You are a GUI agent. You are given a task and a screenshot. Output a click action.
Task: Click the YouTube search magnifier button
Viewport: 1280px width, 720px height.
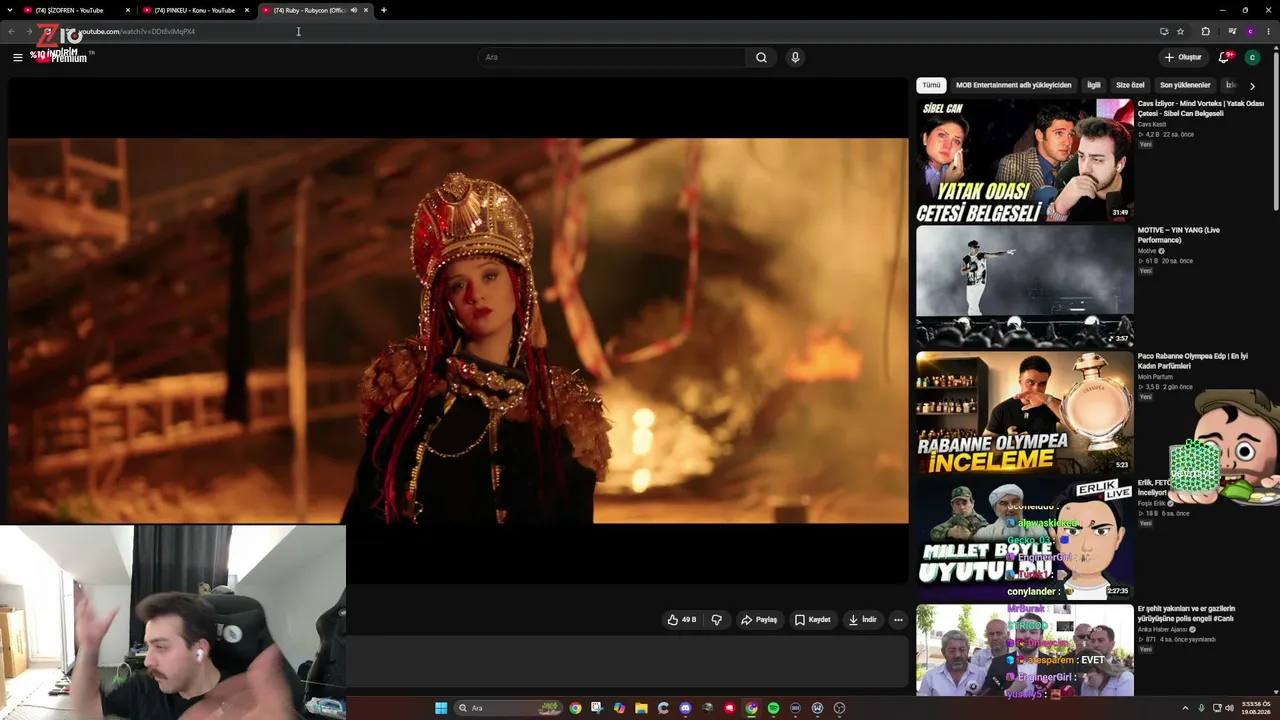point(761,57)
